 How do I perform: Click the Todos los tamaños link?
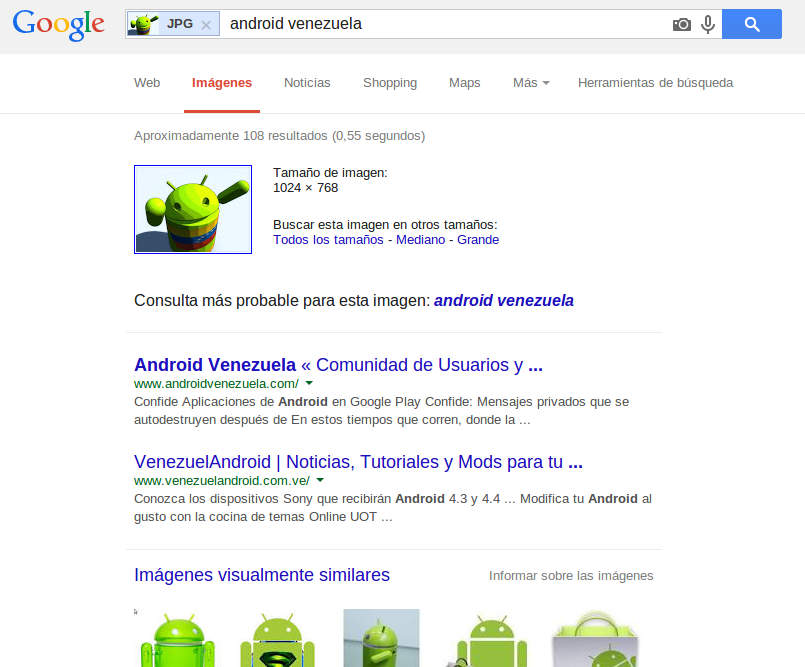328,240
